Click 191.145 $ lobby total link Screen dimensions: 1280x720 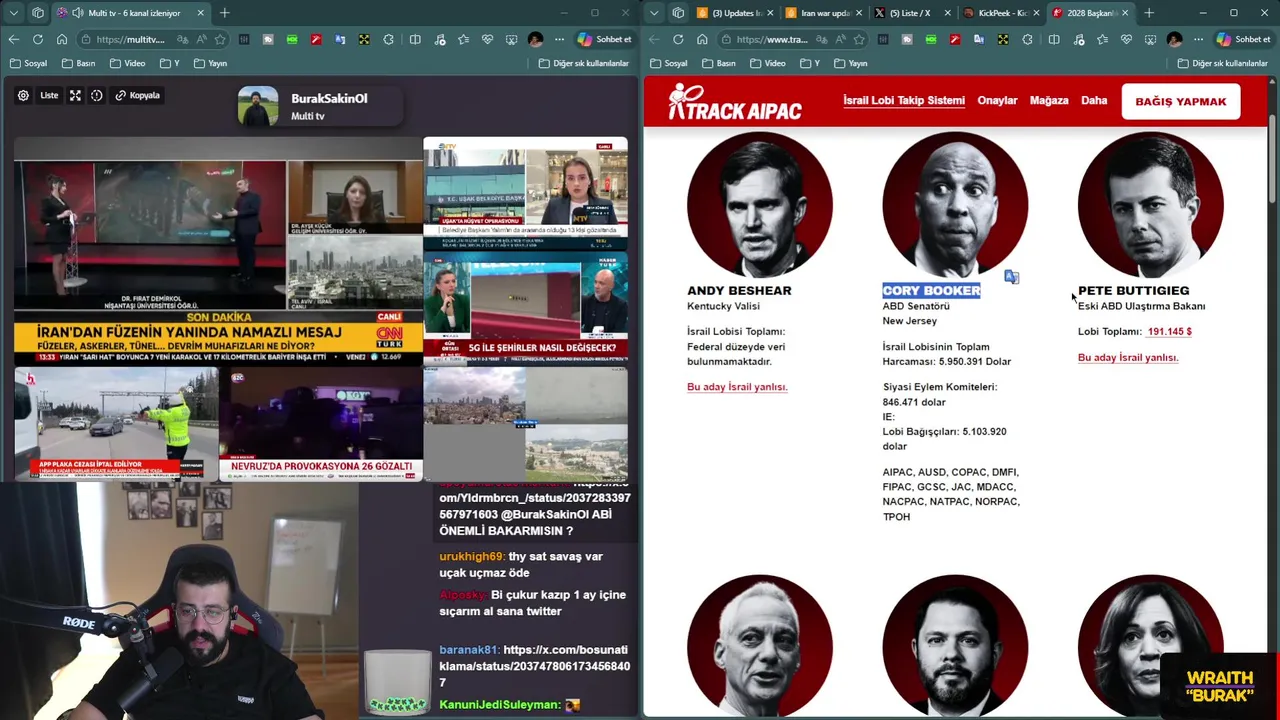1170,331
